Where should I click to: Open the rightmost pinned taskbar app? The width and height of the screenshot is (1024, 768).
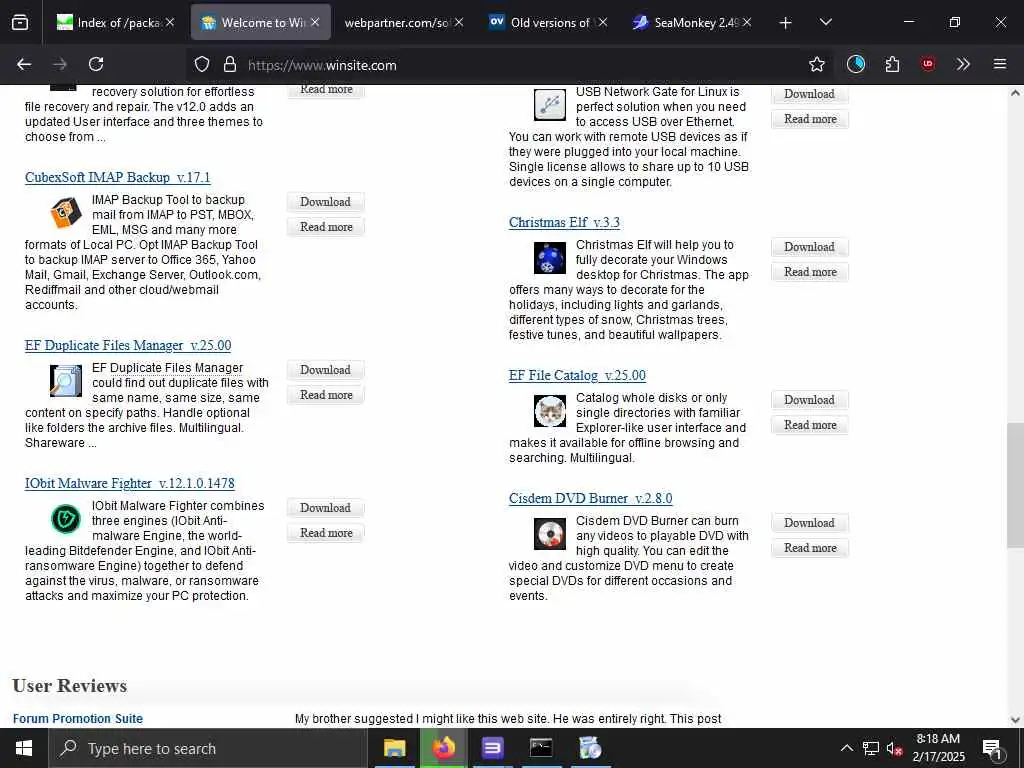tap(590, 748)
